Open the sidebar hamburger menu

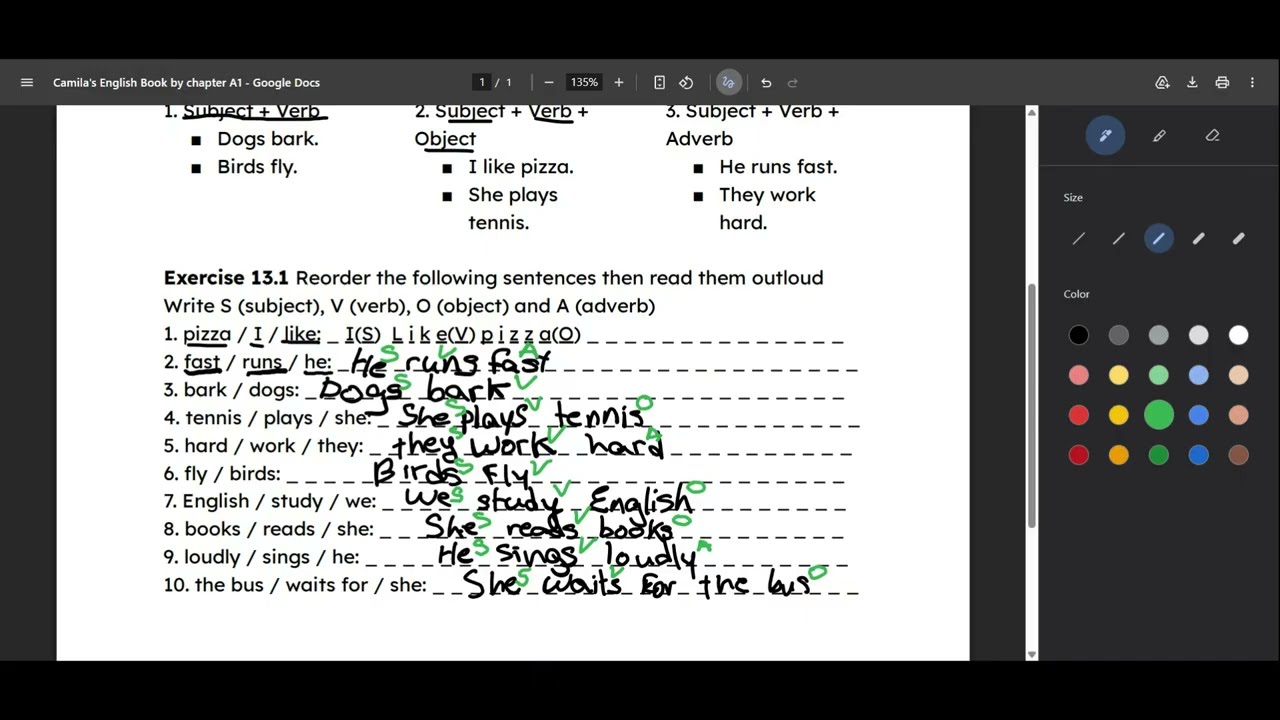coord(27,83)
